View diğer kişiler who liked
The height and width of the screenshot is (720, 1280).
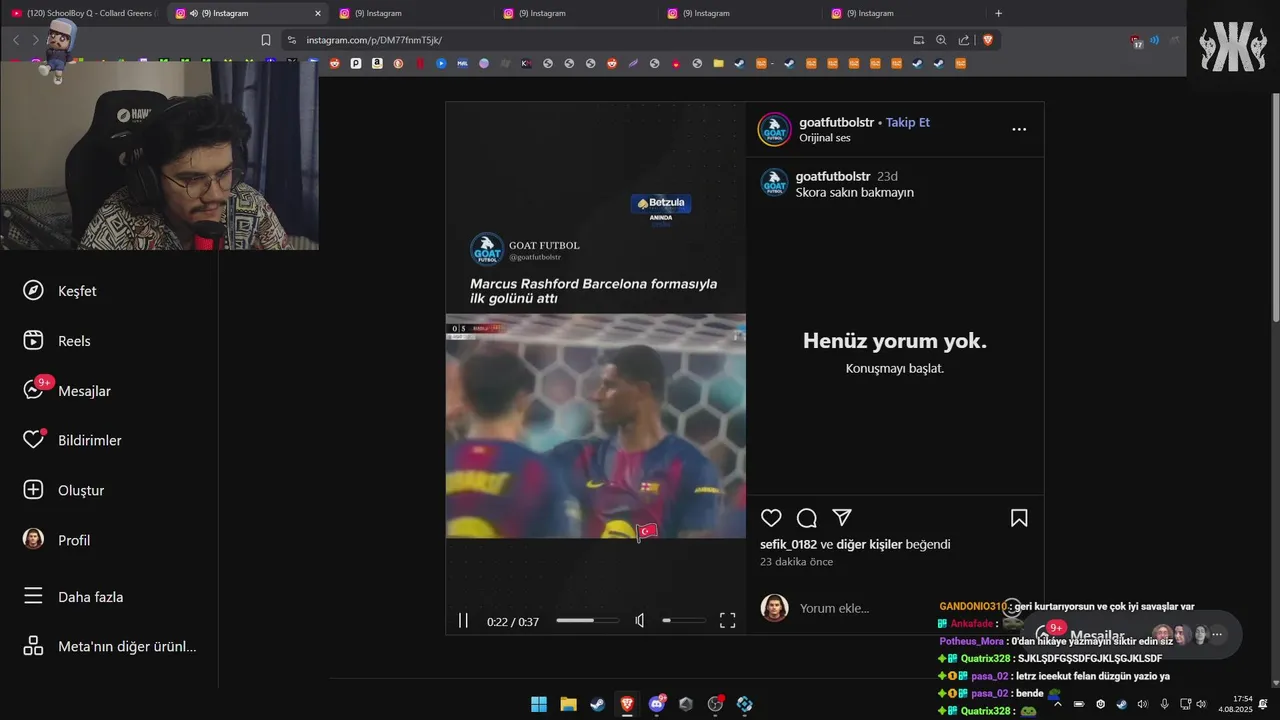(868, 544)
